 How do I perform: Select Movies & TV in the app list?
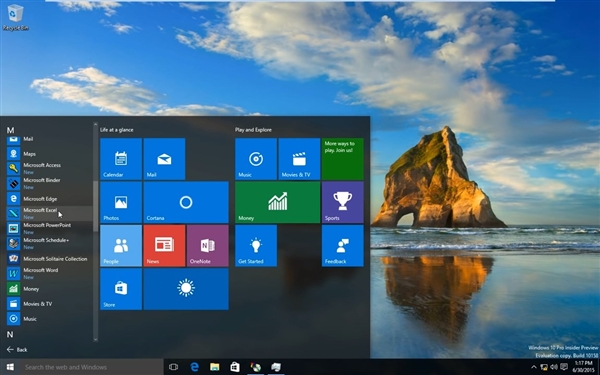(x=49, y=304)
